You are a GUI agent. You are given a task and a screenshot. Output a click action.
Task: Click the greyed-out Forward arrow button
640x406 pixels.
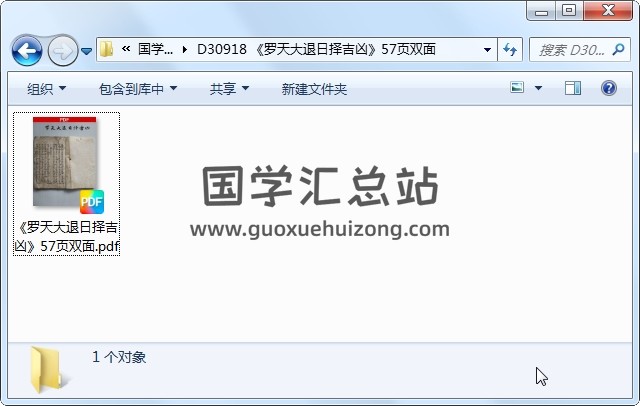pos(62,51)
